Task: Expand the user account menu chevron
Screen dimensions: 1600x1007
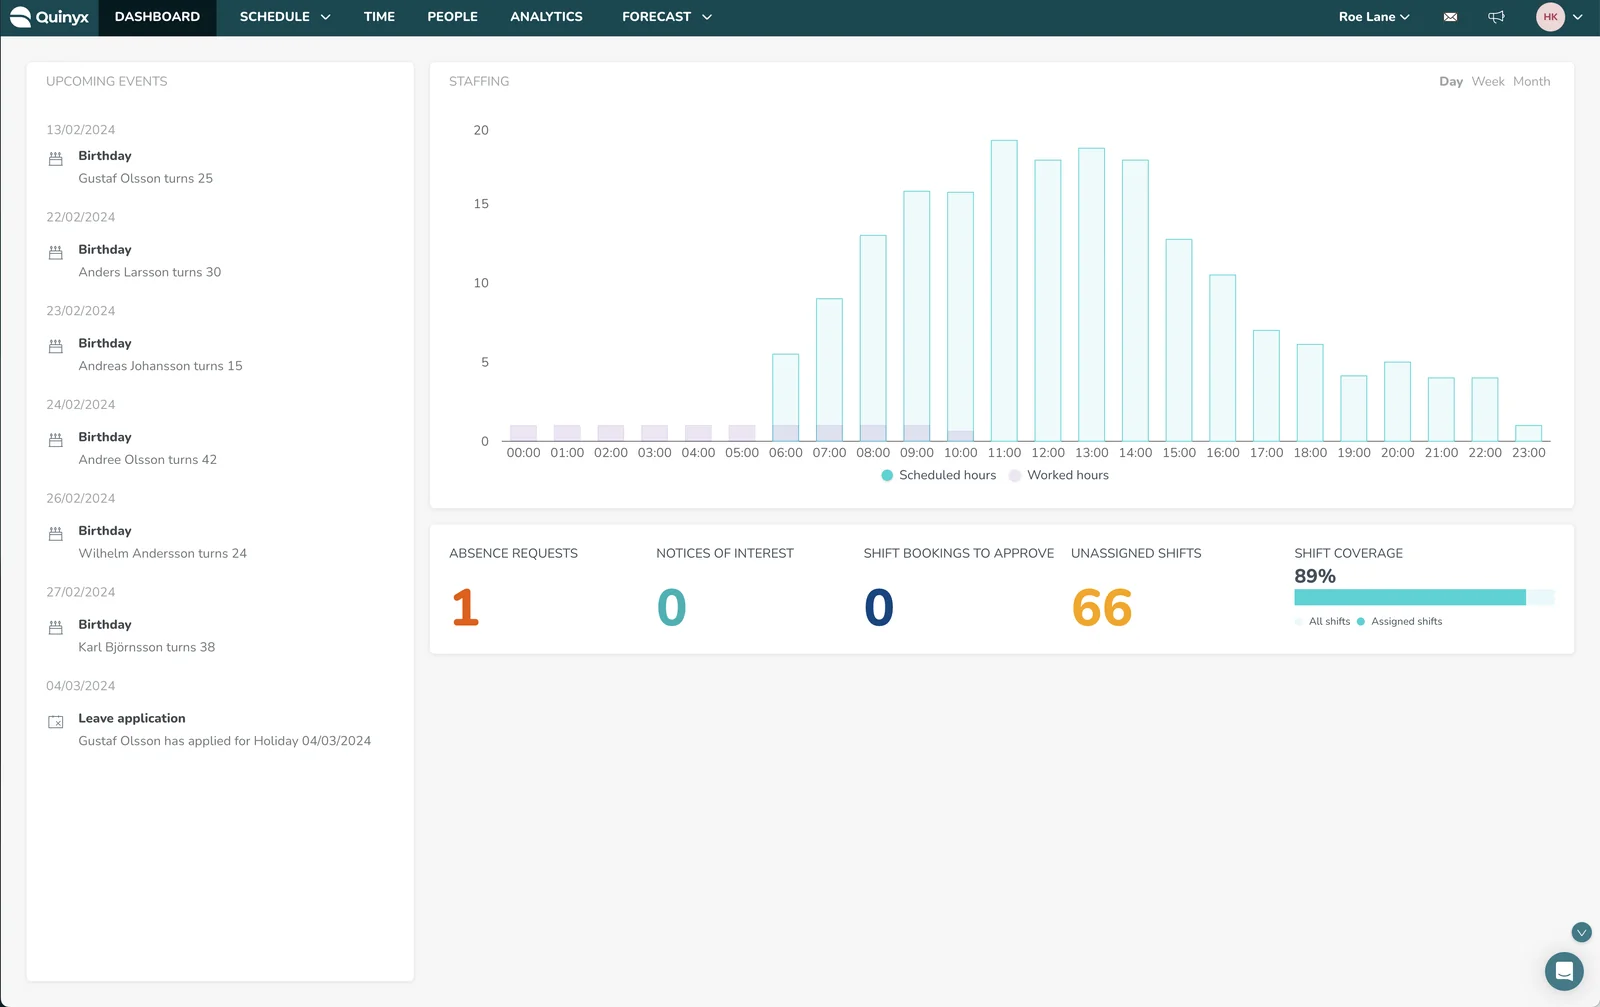Action: [x=1578, y=17]
